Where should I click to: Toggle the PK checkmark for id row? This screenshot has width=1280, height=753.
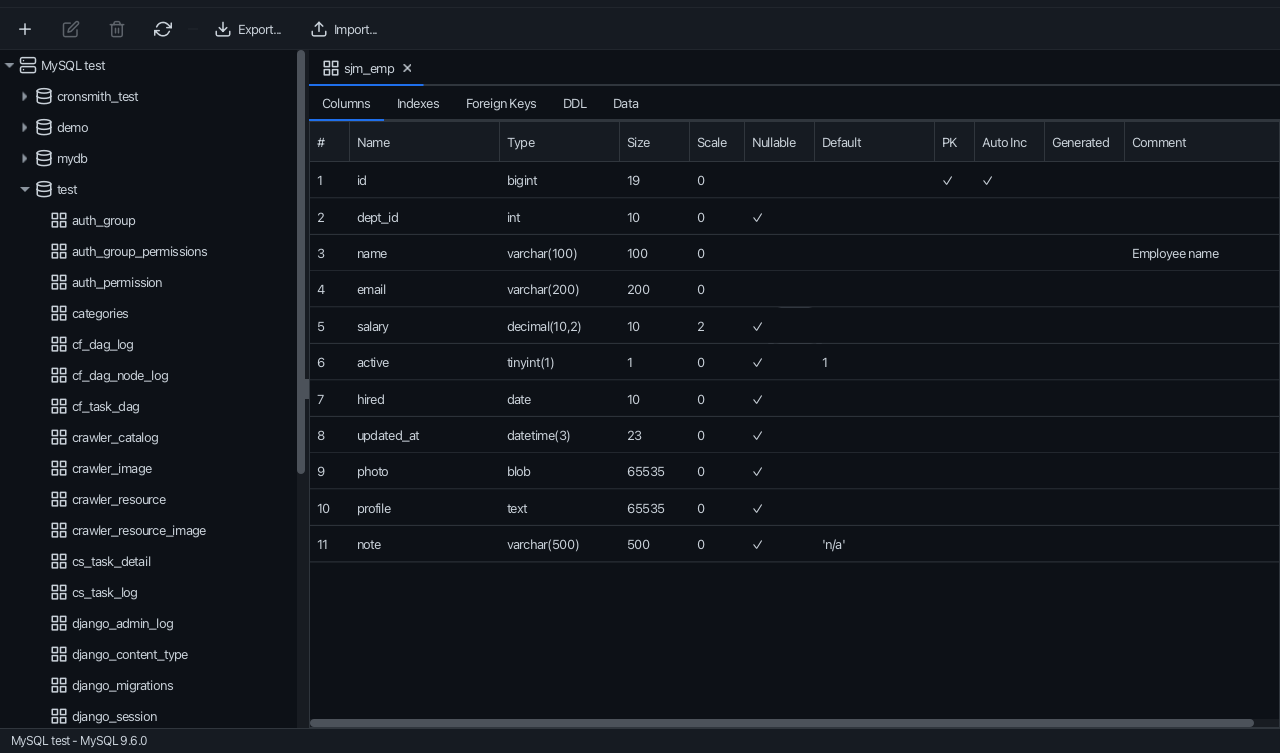click(948, 181)
